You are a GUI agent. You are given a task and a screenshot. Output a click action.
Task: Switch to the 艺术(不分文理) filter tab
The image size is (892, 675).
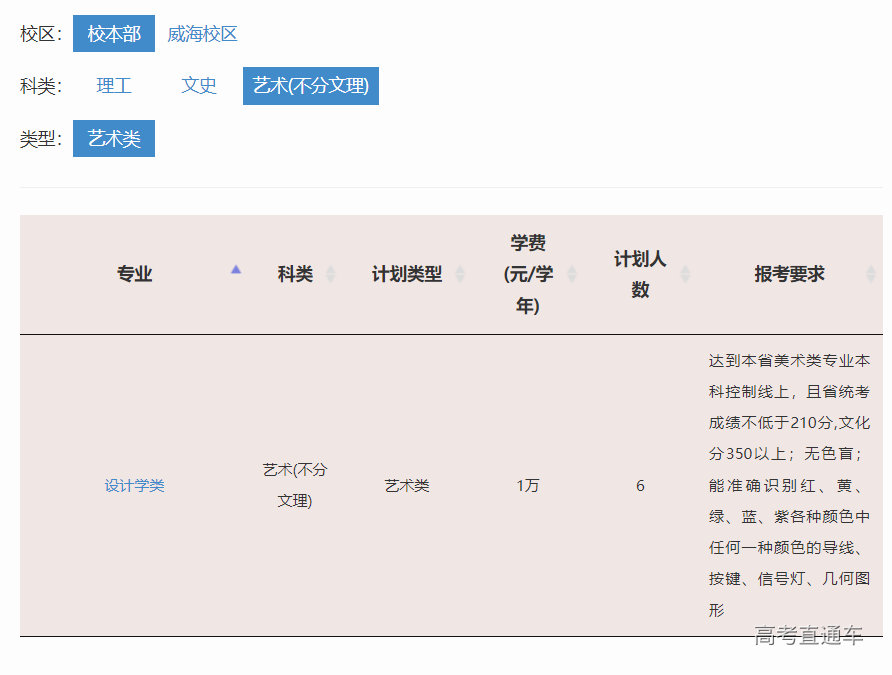coord(310,86)
